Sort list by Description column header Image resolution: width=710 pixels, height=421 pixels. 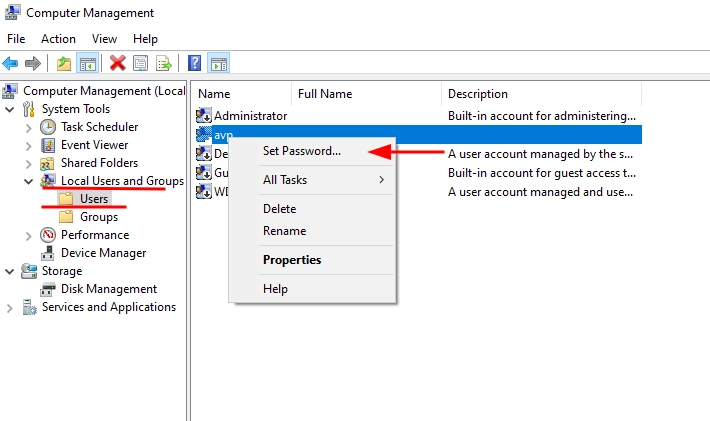[x=477, y=94]
